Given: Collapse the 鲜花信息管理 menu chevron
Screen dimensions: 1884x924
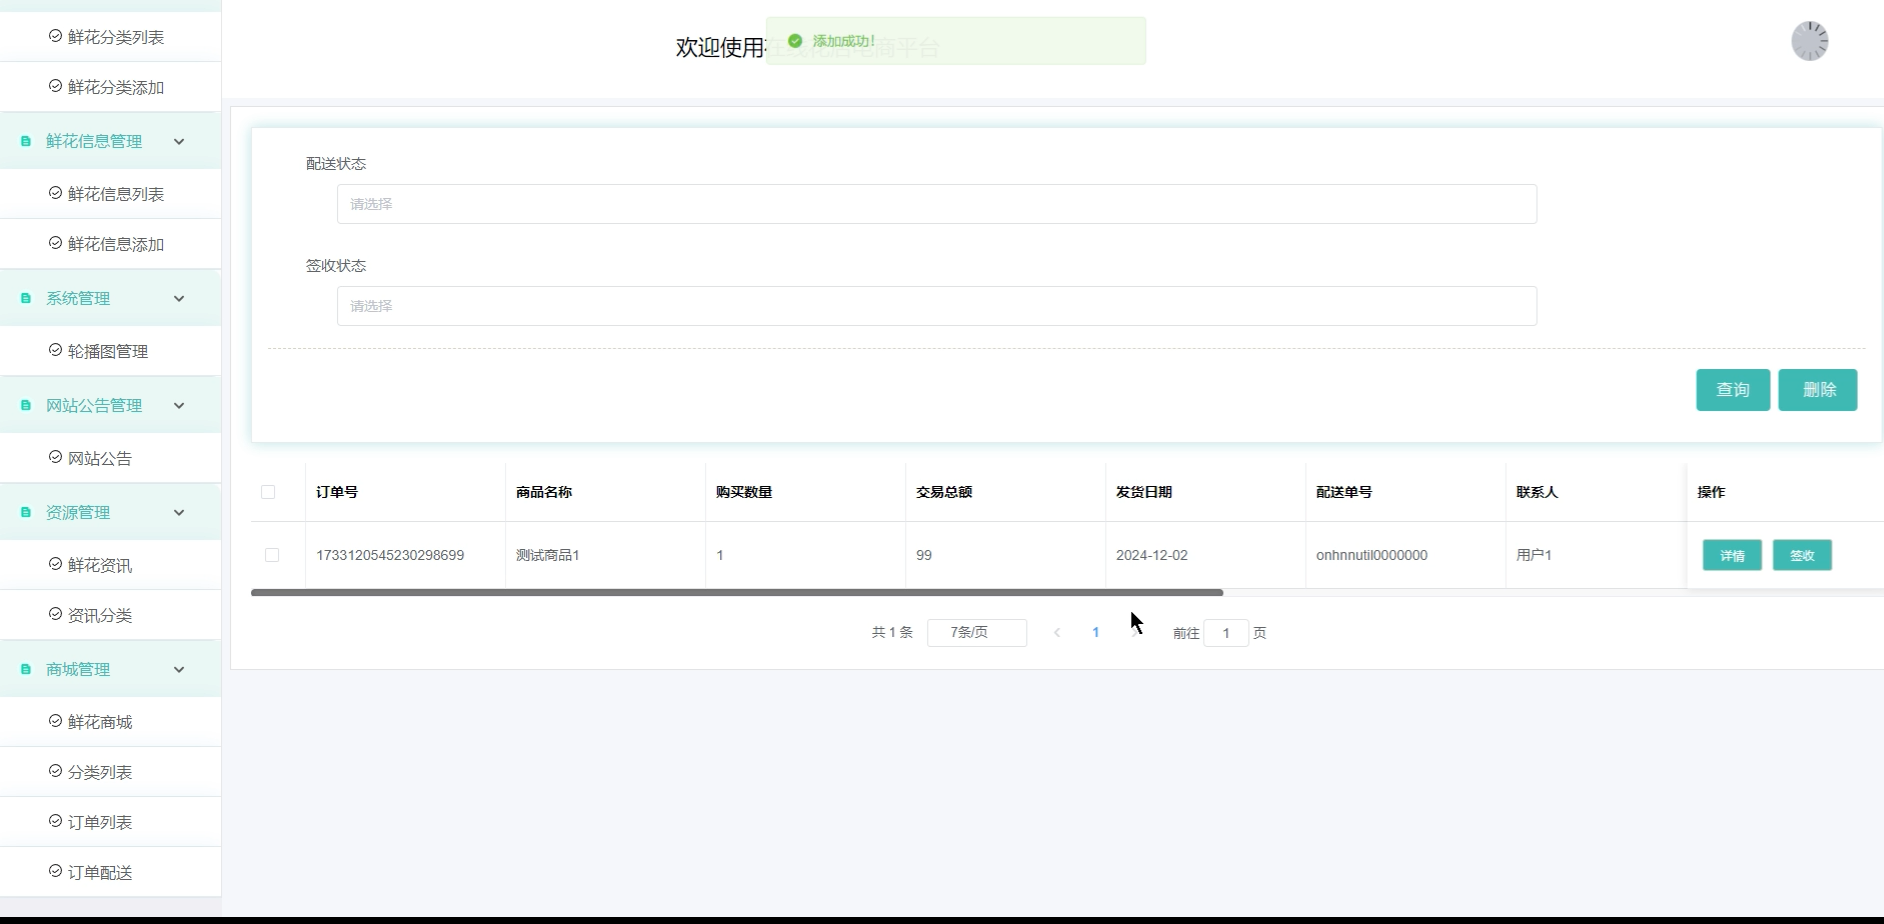Looking at the screenshot, I should (179, 141).
